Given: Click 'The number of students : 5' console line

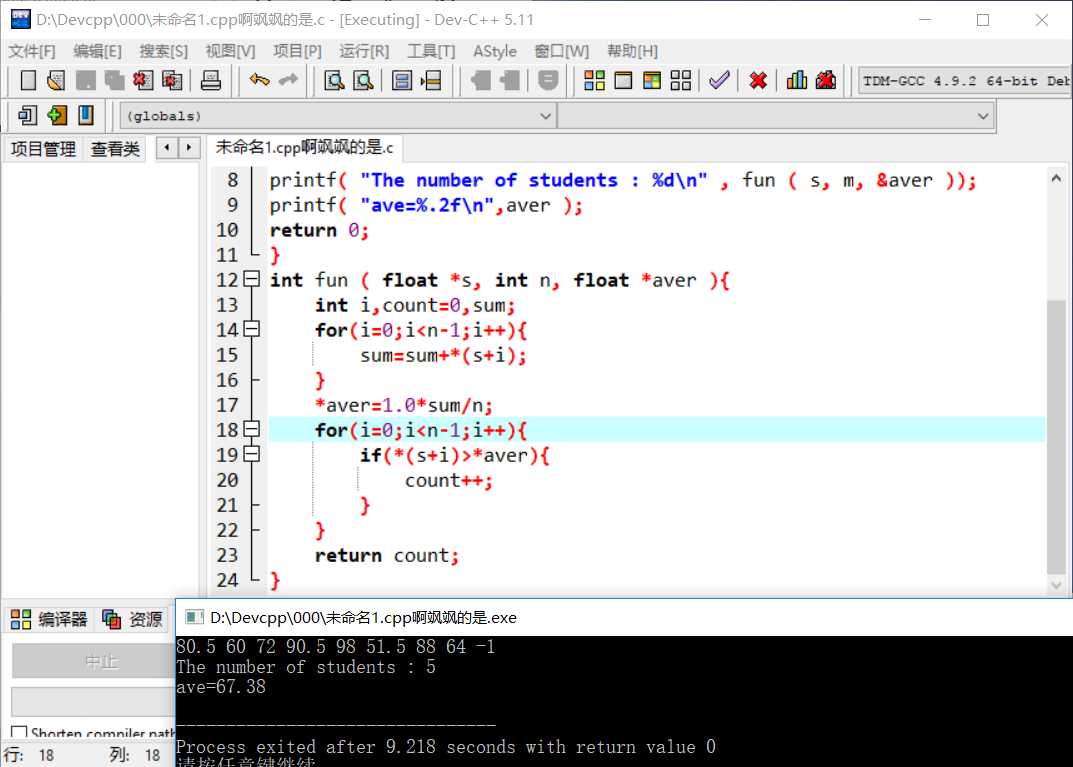Looking at the screenshot, I should click(306, 667).
